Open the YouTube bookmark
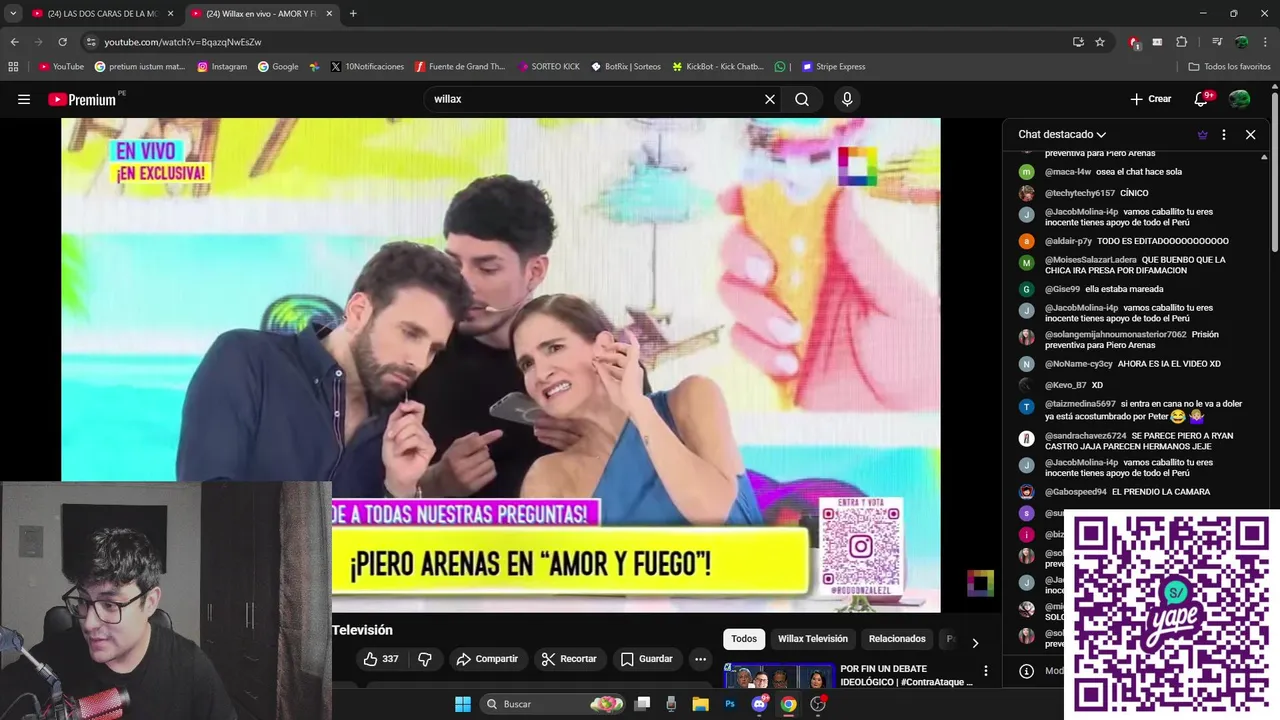 [x=61, y=66]
